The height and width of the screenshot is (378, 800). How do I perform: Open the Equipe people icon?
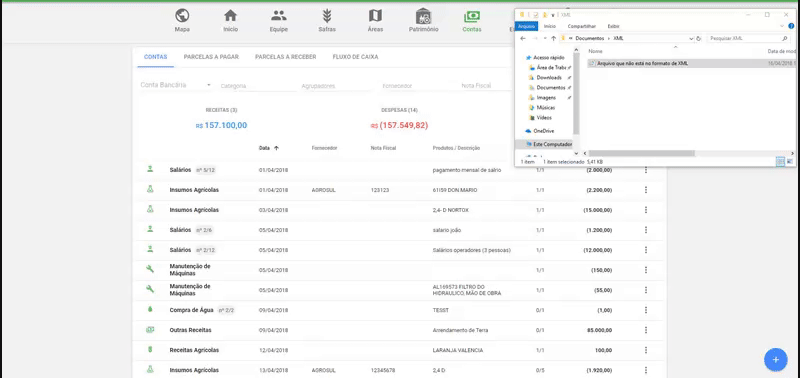coord(279,15)
